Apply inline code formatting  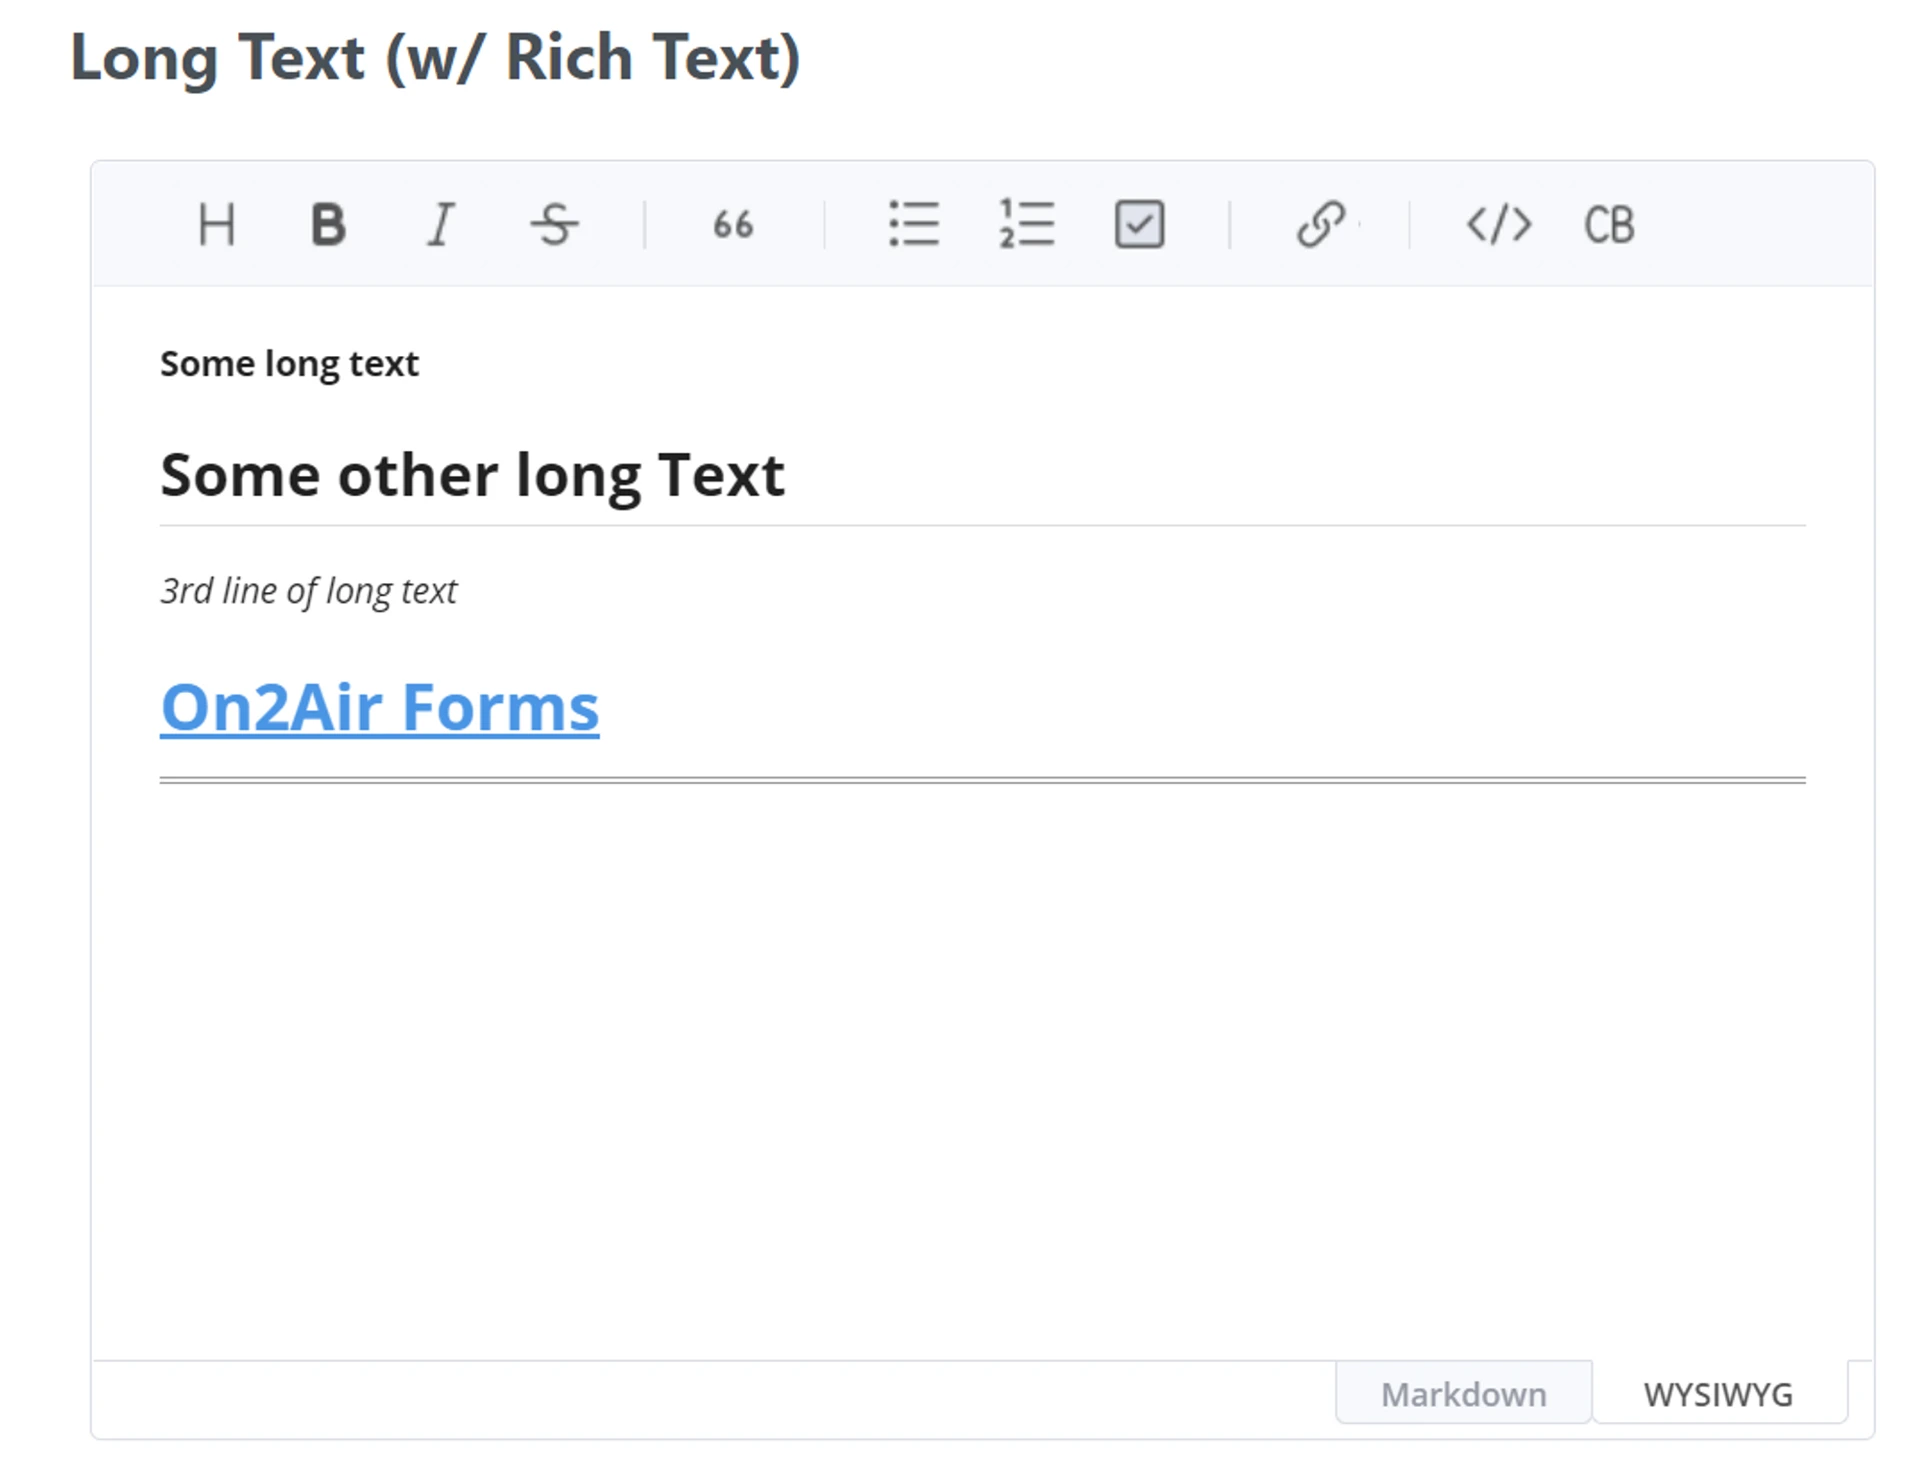pos(1498,224)
